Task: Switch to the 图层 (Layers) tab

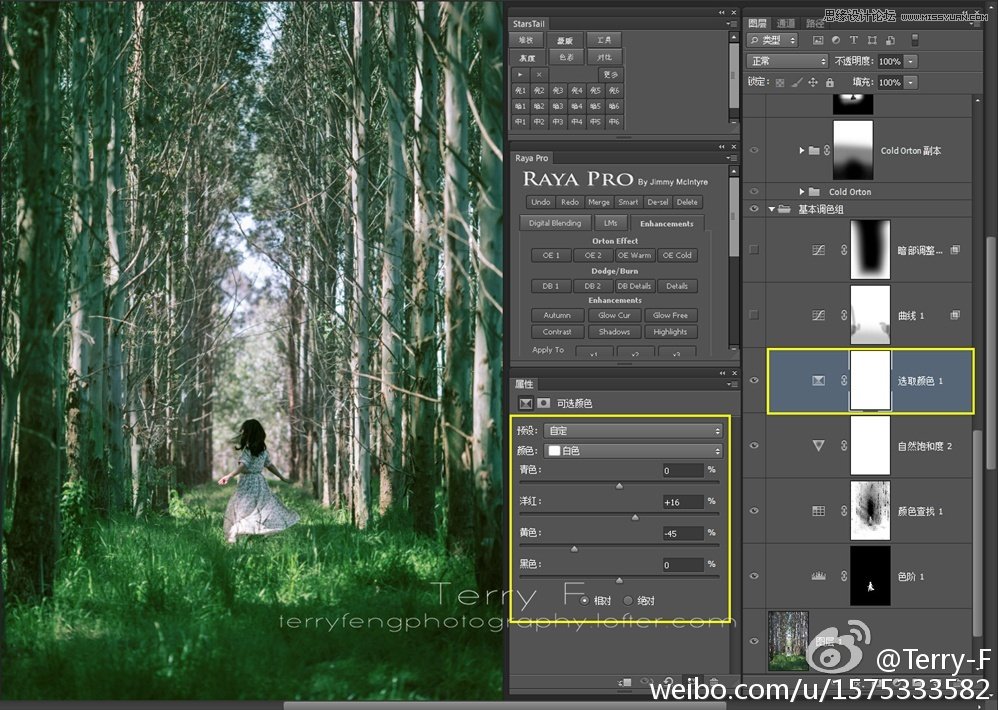Action: click(757, 24)
